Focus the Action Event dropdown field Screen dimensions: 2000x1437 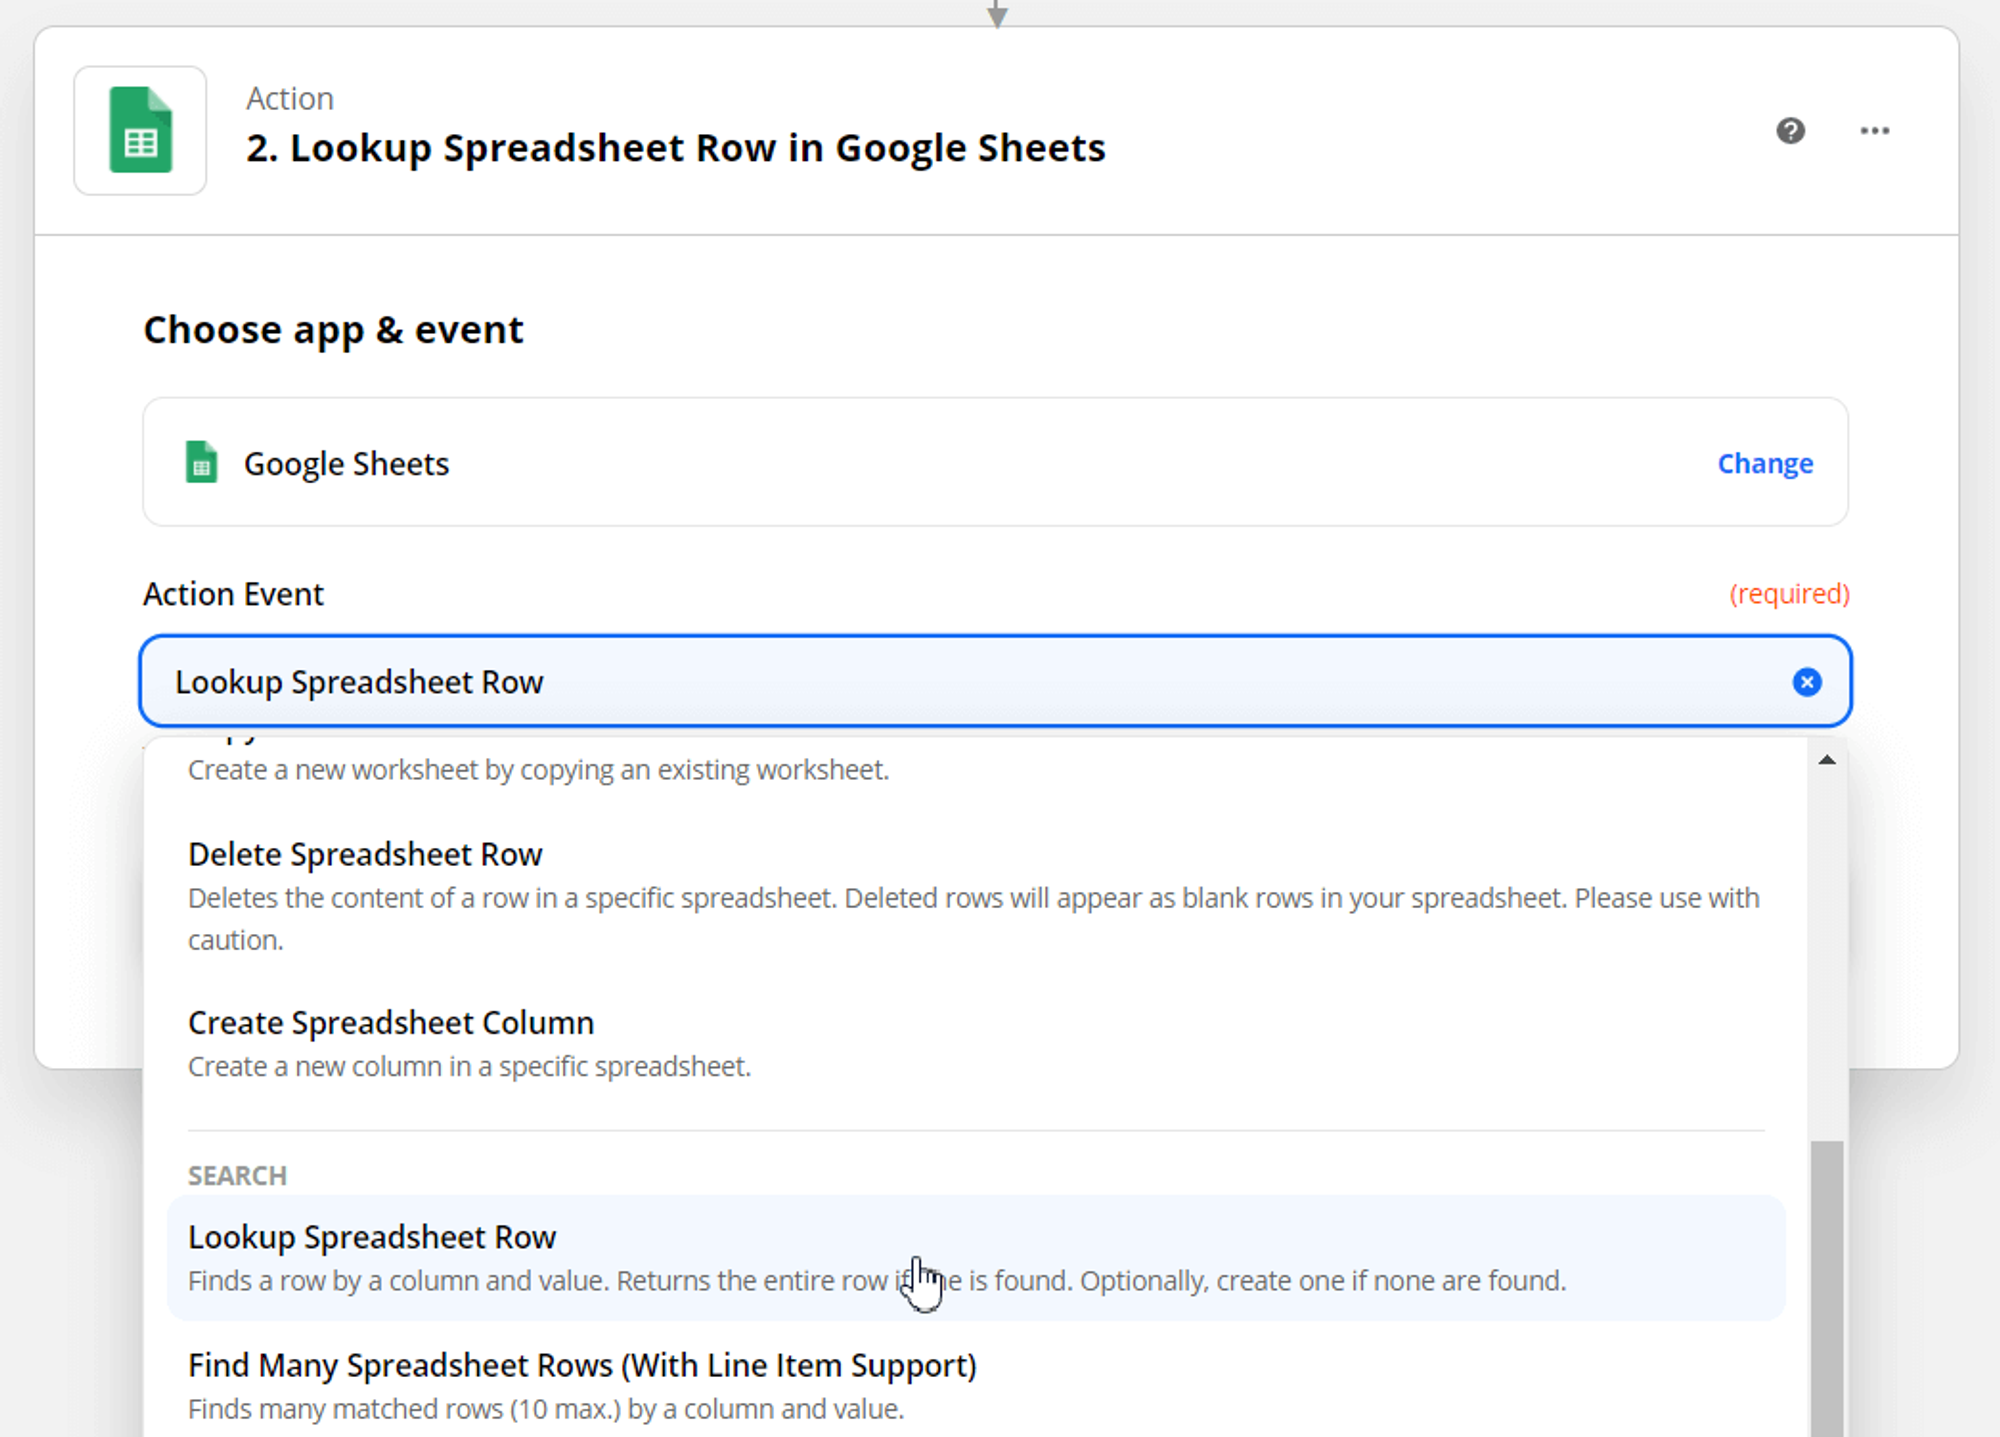tap(995, 681)
